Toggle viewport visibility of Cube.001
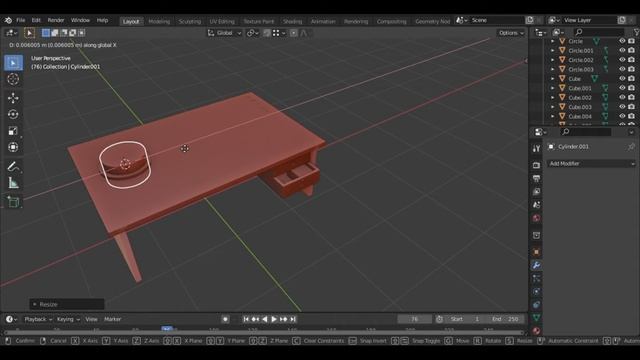The height and width of the screenshot is (360, 640). pyautogui.click(x=622, y=88)
